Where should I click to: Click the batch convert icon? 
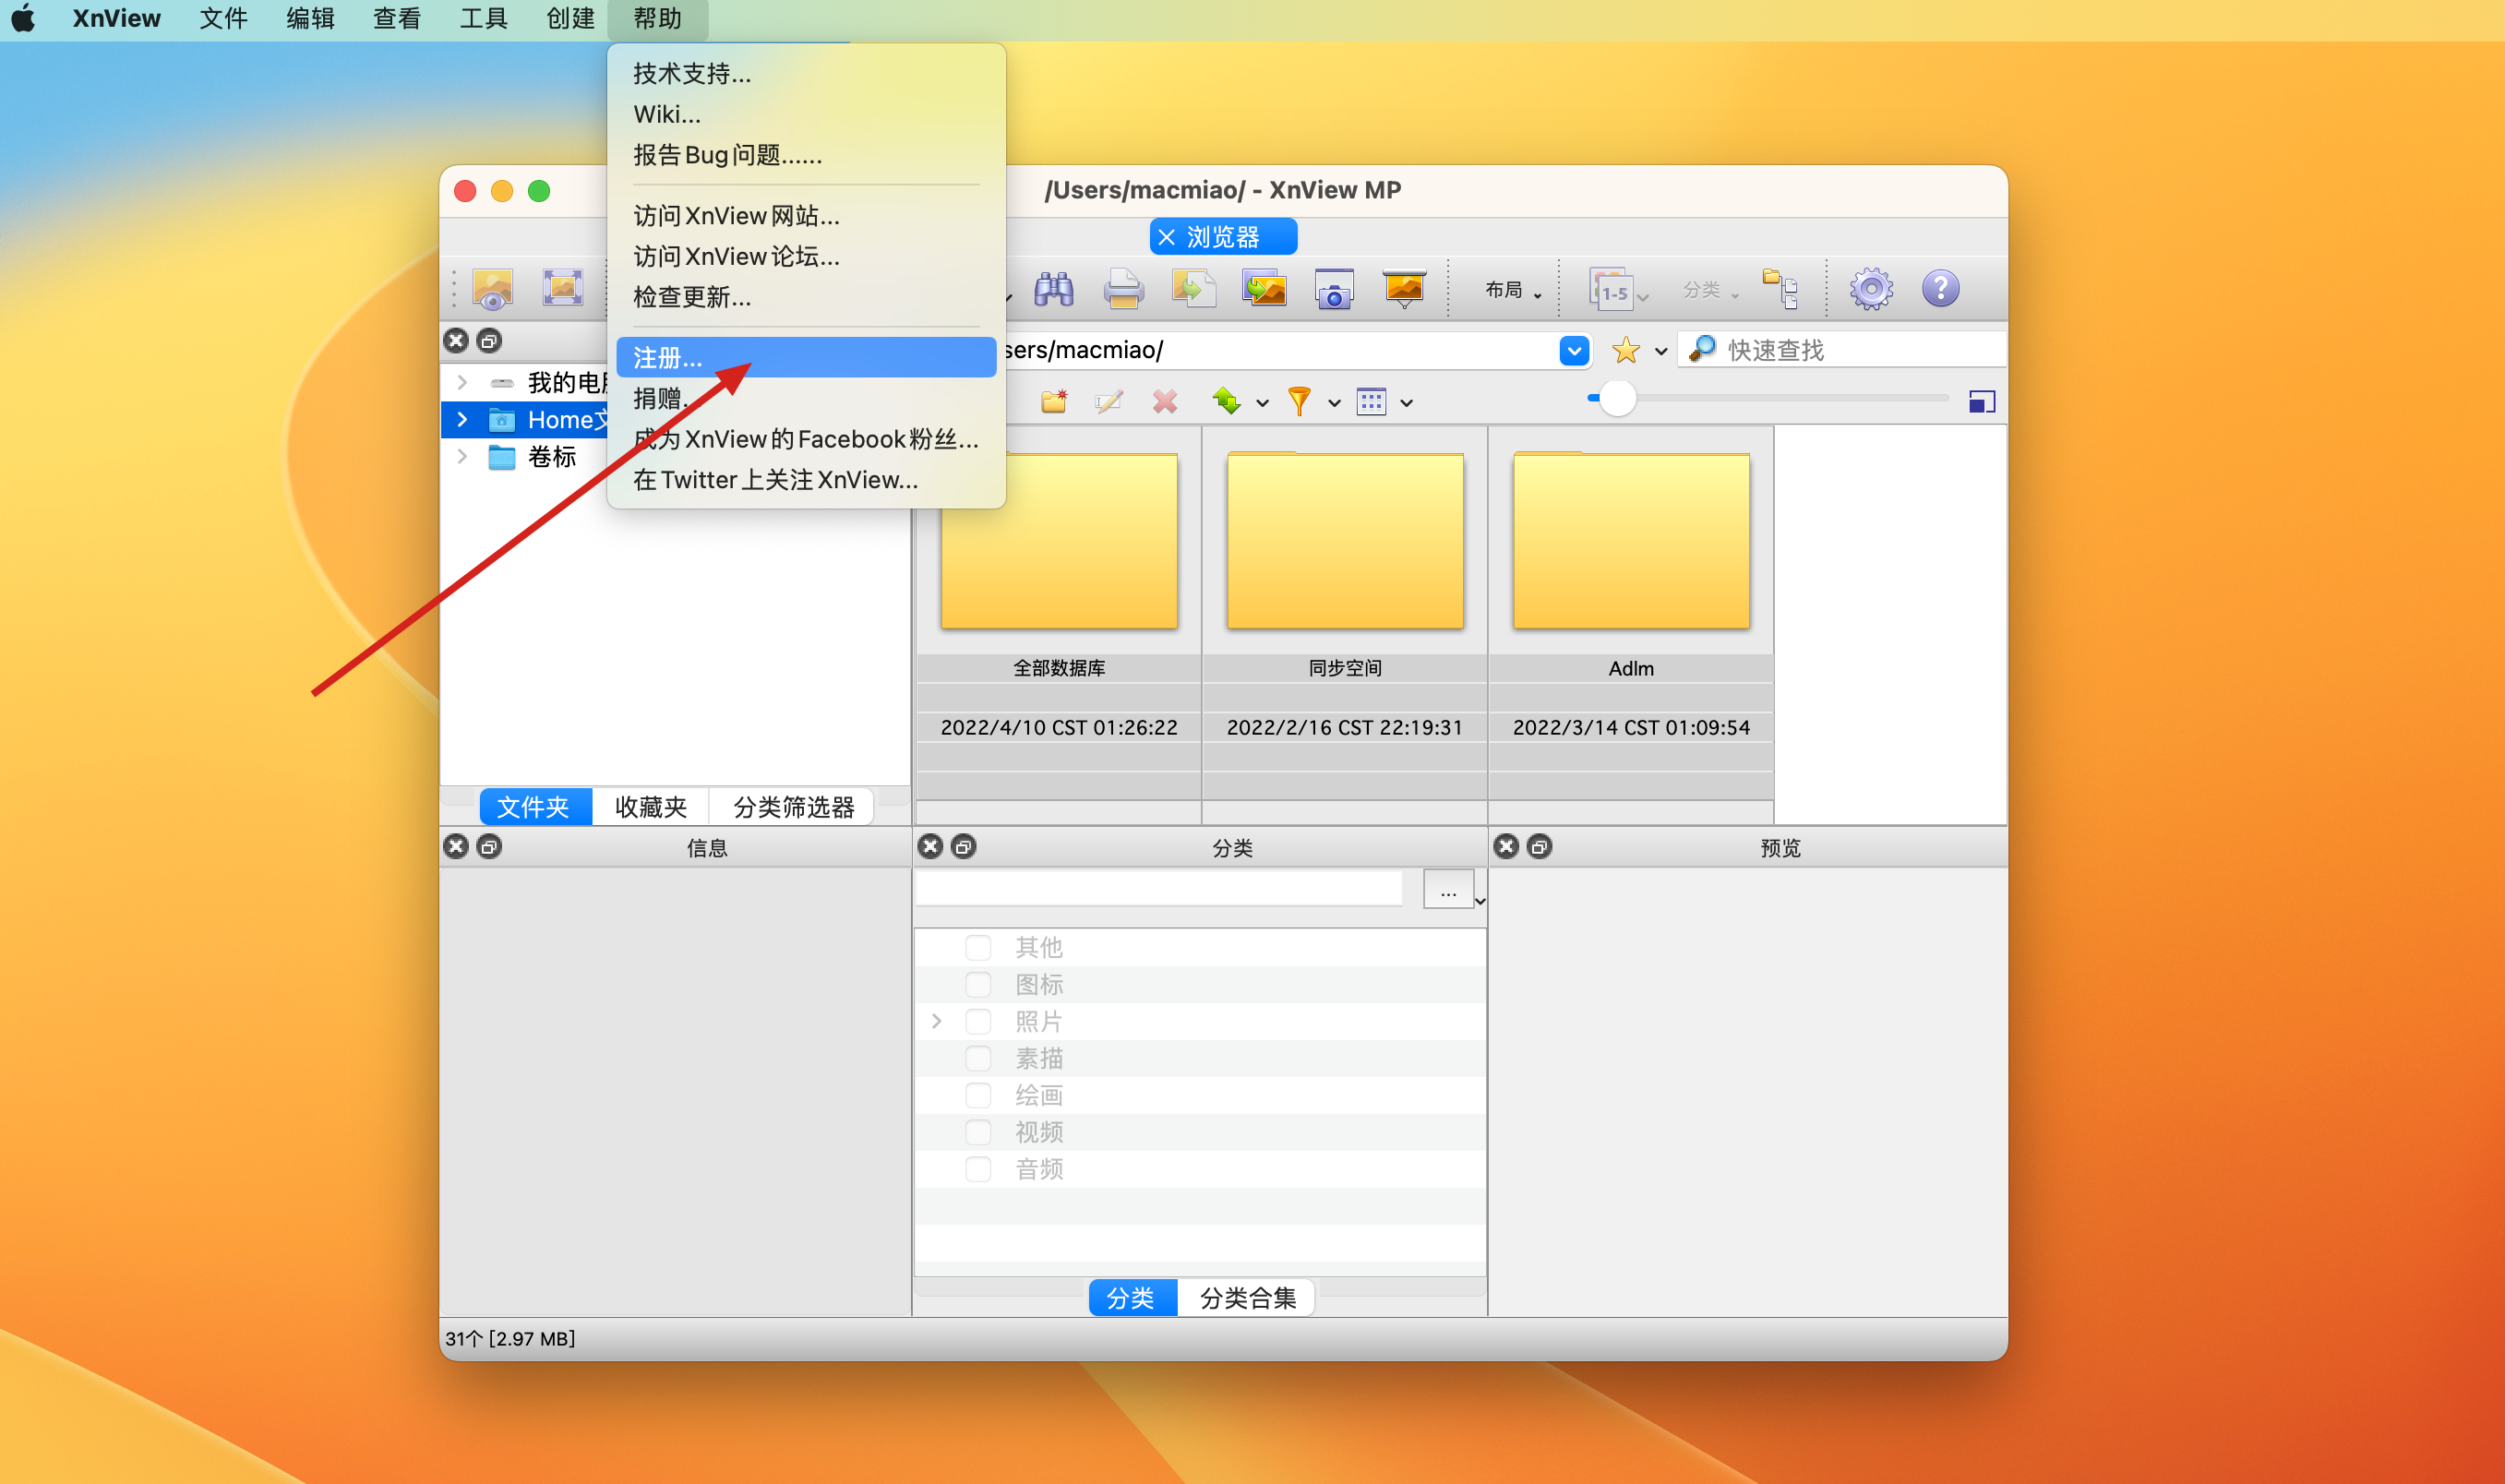point(1264,289)
